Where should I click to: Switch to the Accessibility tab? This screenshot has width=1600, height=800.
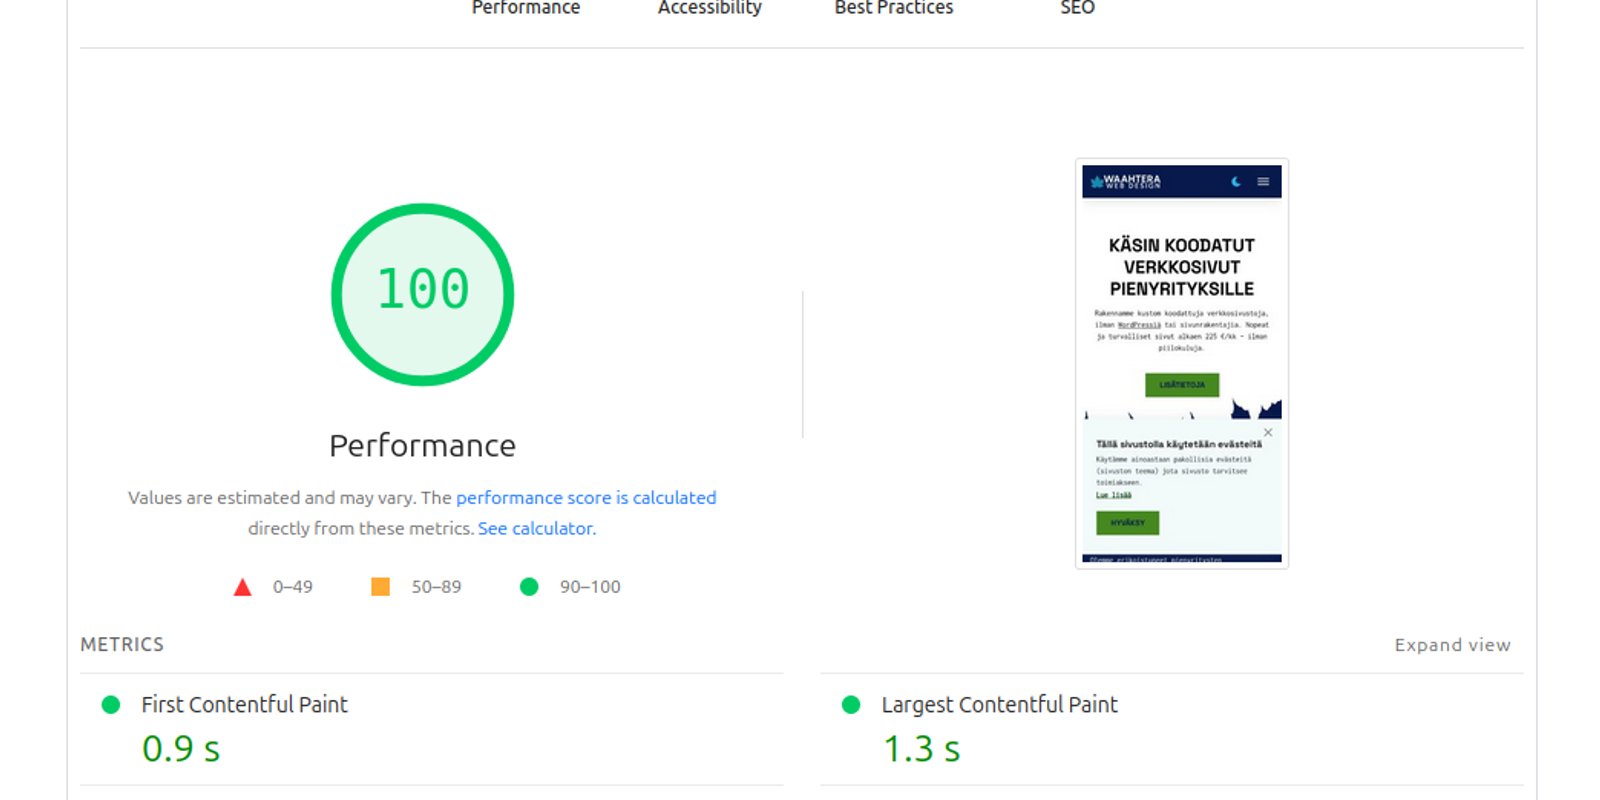(709, 8)
